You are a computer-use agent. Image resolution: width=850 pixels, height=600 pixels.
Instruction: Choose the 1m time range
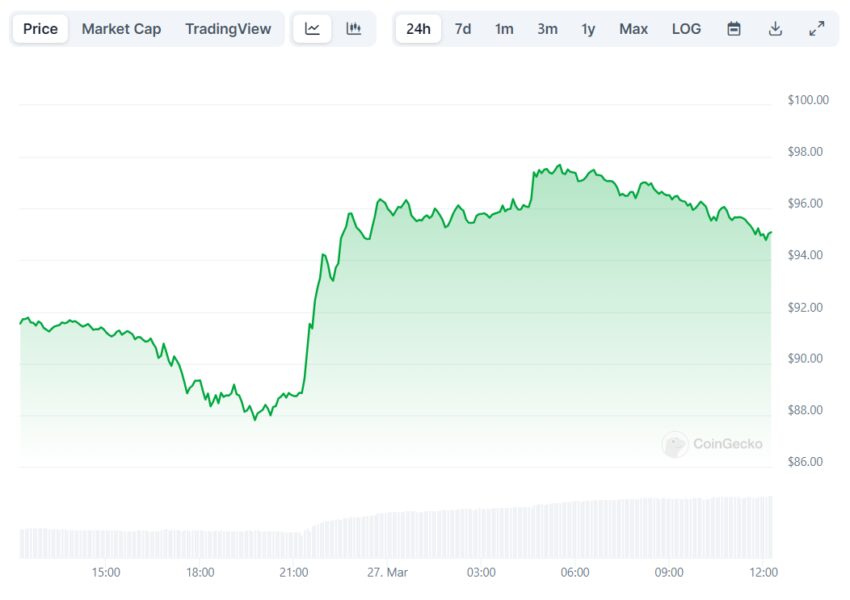pos(504,29)
